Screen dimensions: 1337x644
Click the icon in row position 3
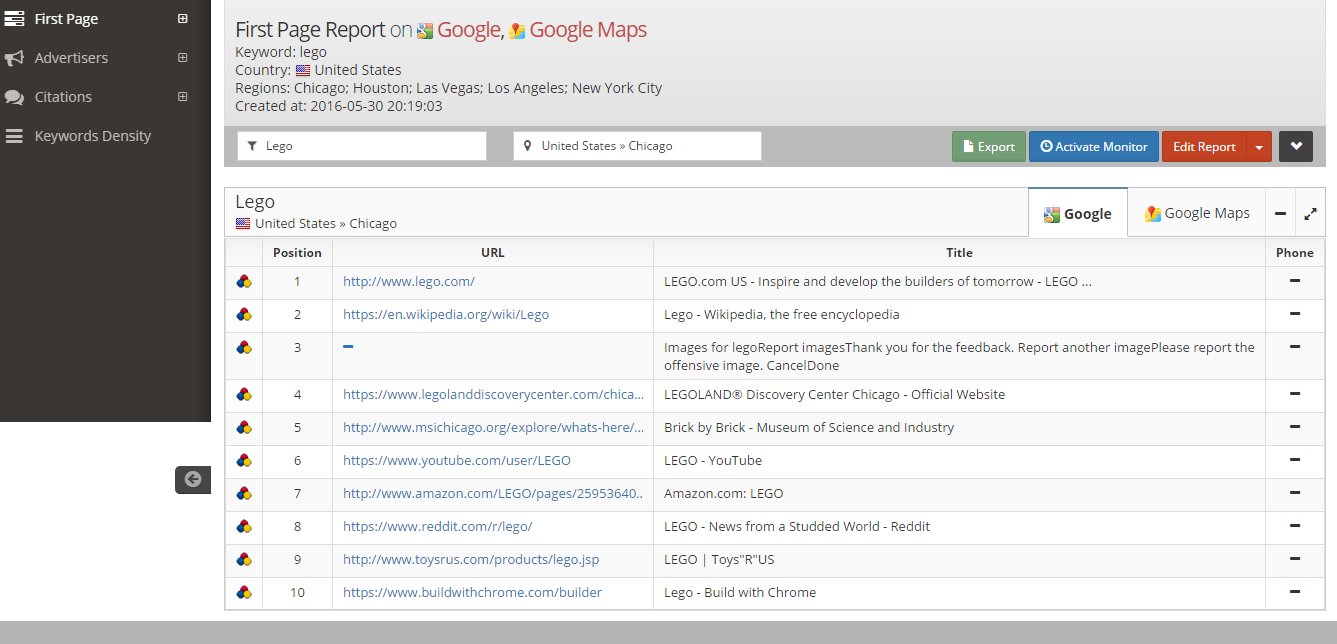pos(244,347)
